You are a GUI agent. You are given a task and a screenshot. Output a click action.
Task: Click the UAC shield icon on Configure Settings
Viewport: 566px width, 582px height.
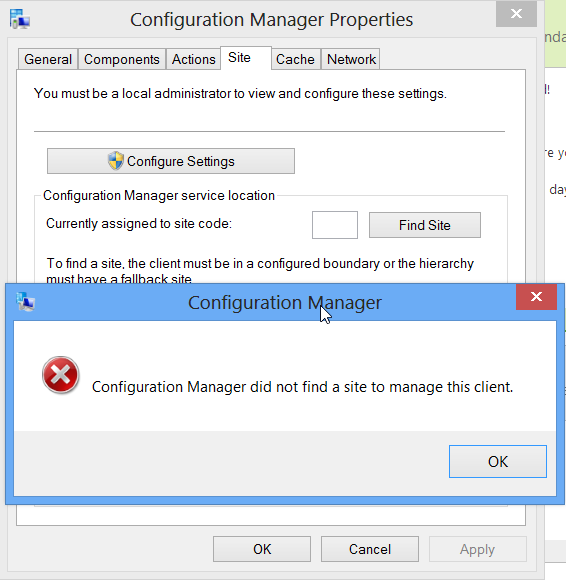click(116, 161)
